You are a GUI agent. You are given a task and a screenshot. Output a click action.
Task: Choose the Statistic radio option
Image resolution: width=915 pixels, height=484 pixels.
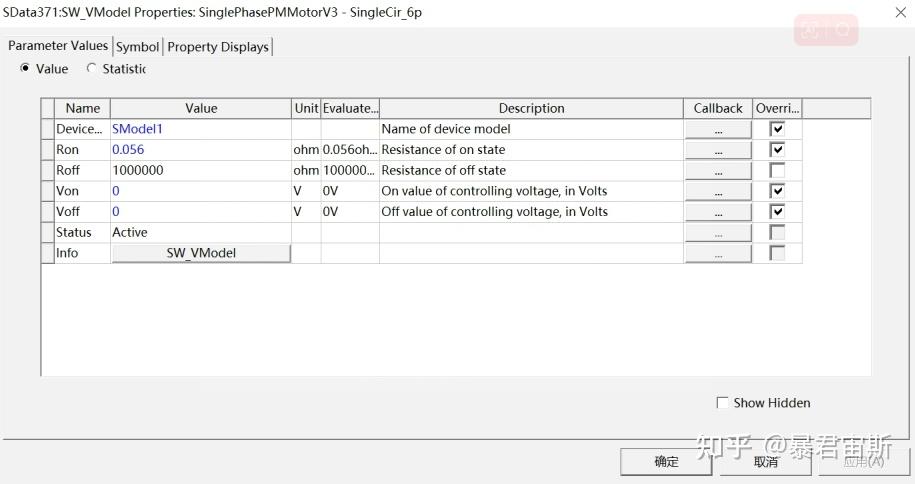click(x=93, y=69)
